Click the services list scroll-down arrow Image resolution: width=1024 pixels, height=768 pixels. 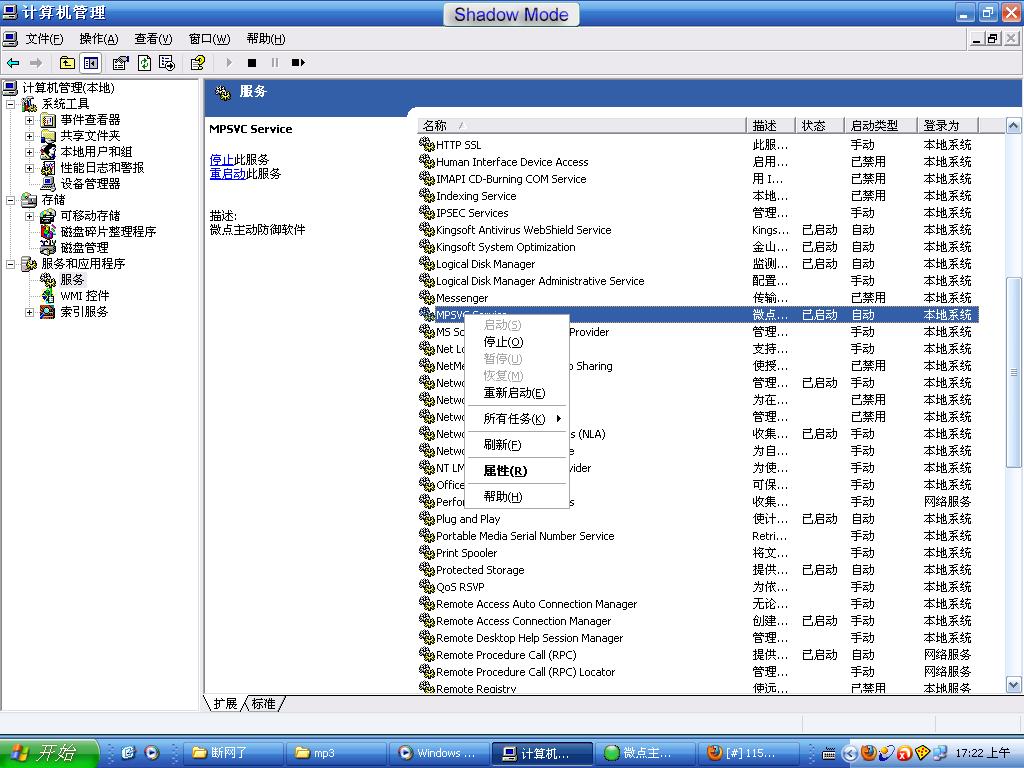coord(1013,685)
